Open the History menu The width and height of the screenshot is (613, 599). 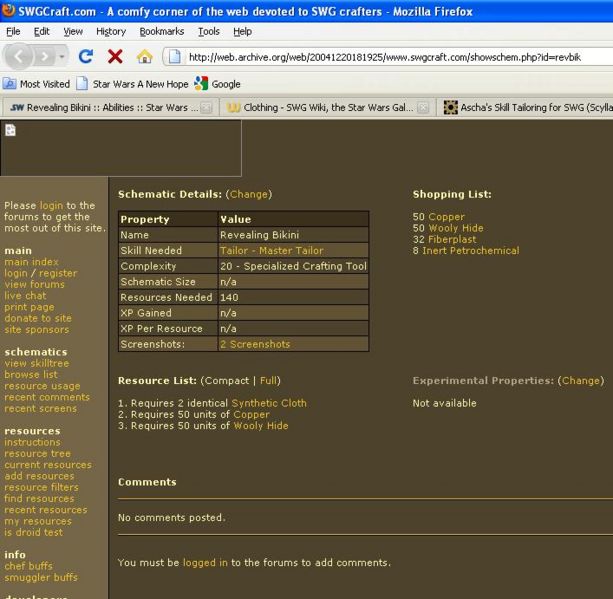[x=111, y=31]
